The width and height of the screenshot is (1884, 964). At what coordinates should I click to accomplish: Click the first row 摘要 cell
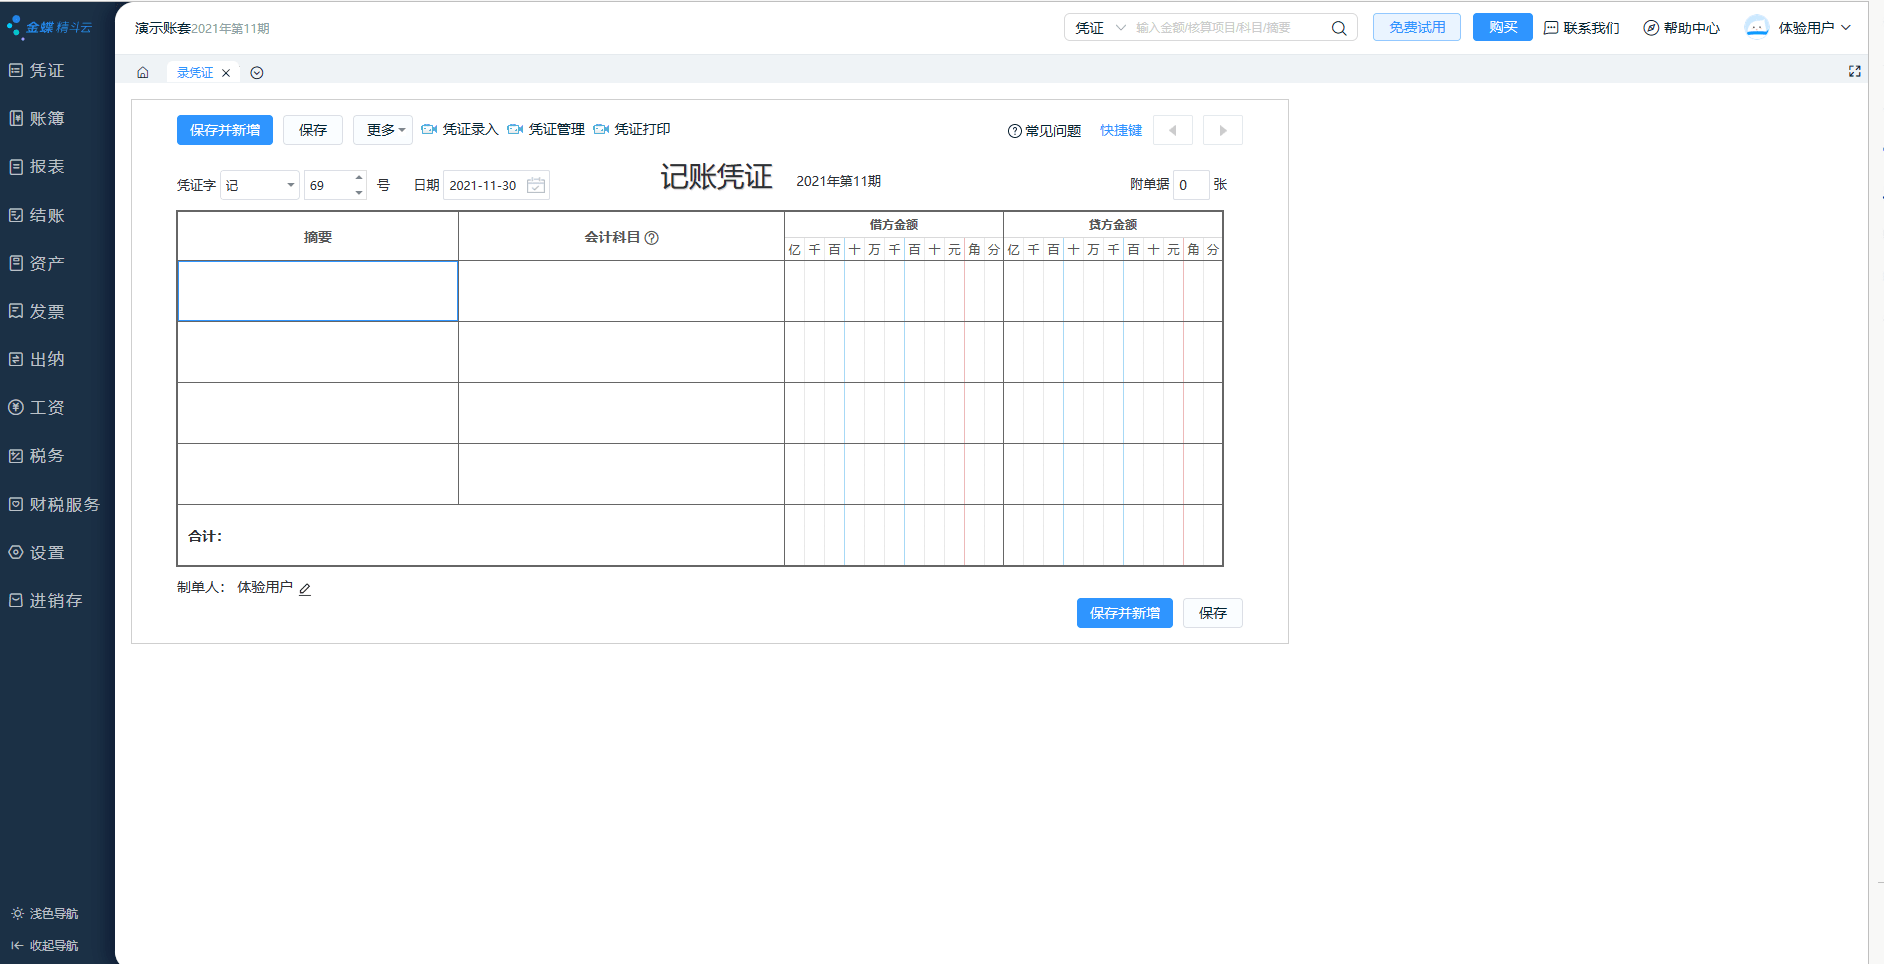pos(318,291)
